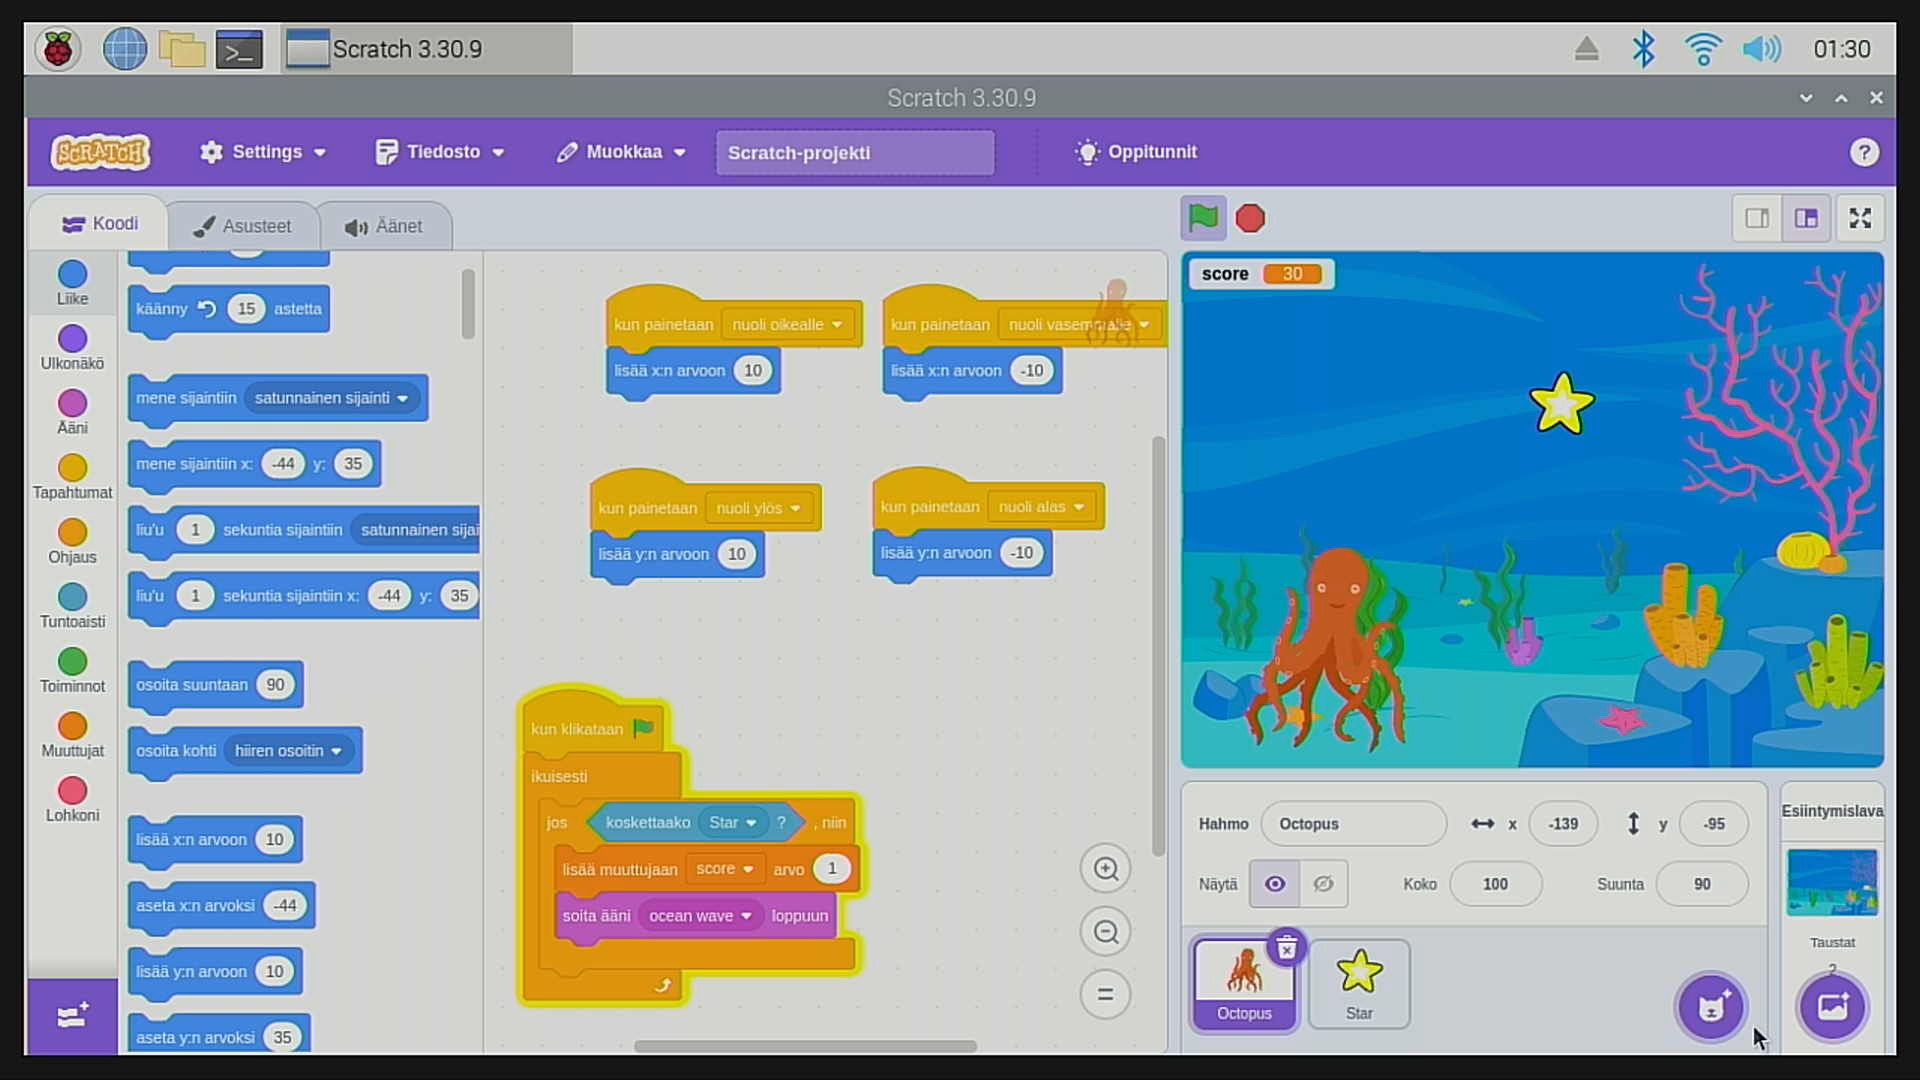Image resolution: width=1920 pixels, height=1080 pixels.
Task: Hide the sprite using the crossed-eye button
Action: point(1323,884)
